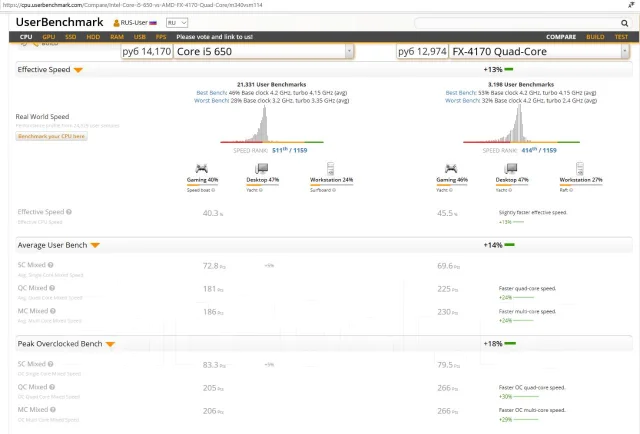The height and width of the screenshot is (434, 640).
Task: Collapse the Average User Bench section
Action: tap(95, 245)
